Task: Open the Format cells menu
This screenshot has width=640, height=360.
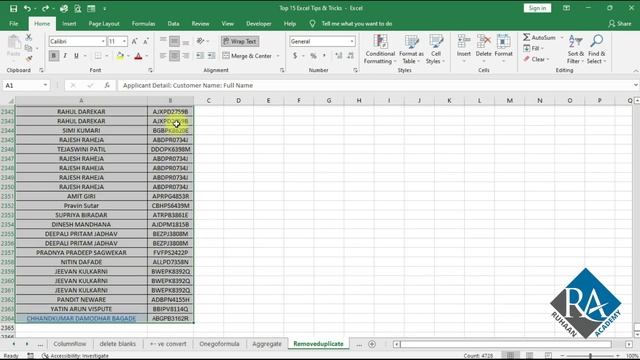Action: click(x=503, y=49)
